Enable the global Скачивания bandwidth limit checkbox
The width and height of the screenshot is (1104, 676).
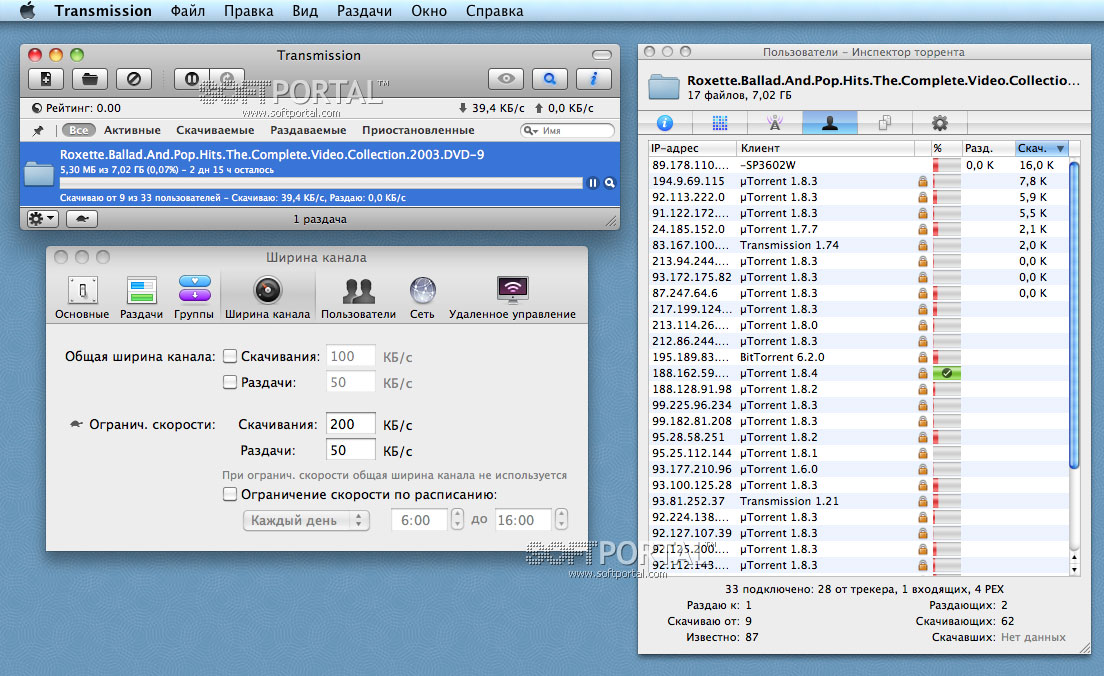pyautogui.click(x=230, y=356)
